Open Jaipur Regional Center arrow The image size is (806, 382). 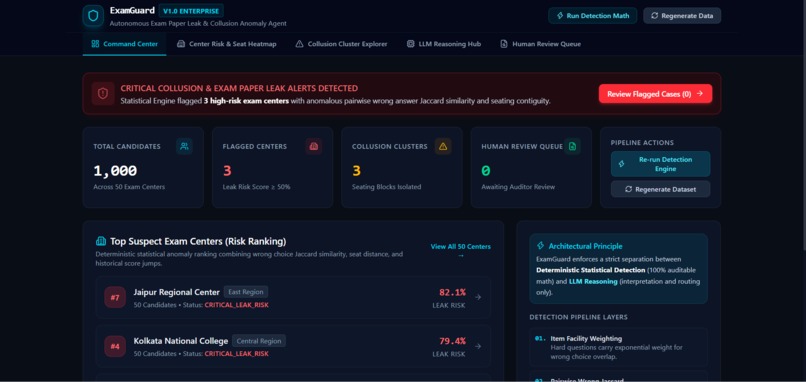[478, 297]
